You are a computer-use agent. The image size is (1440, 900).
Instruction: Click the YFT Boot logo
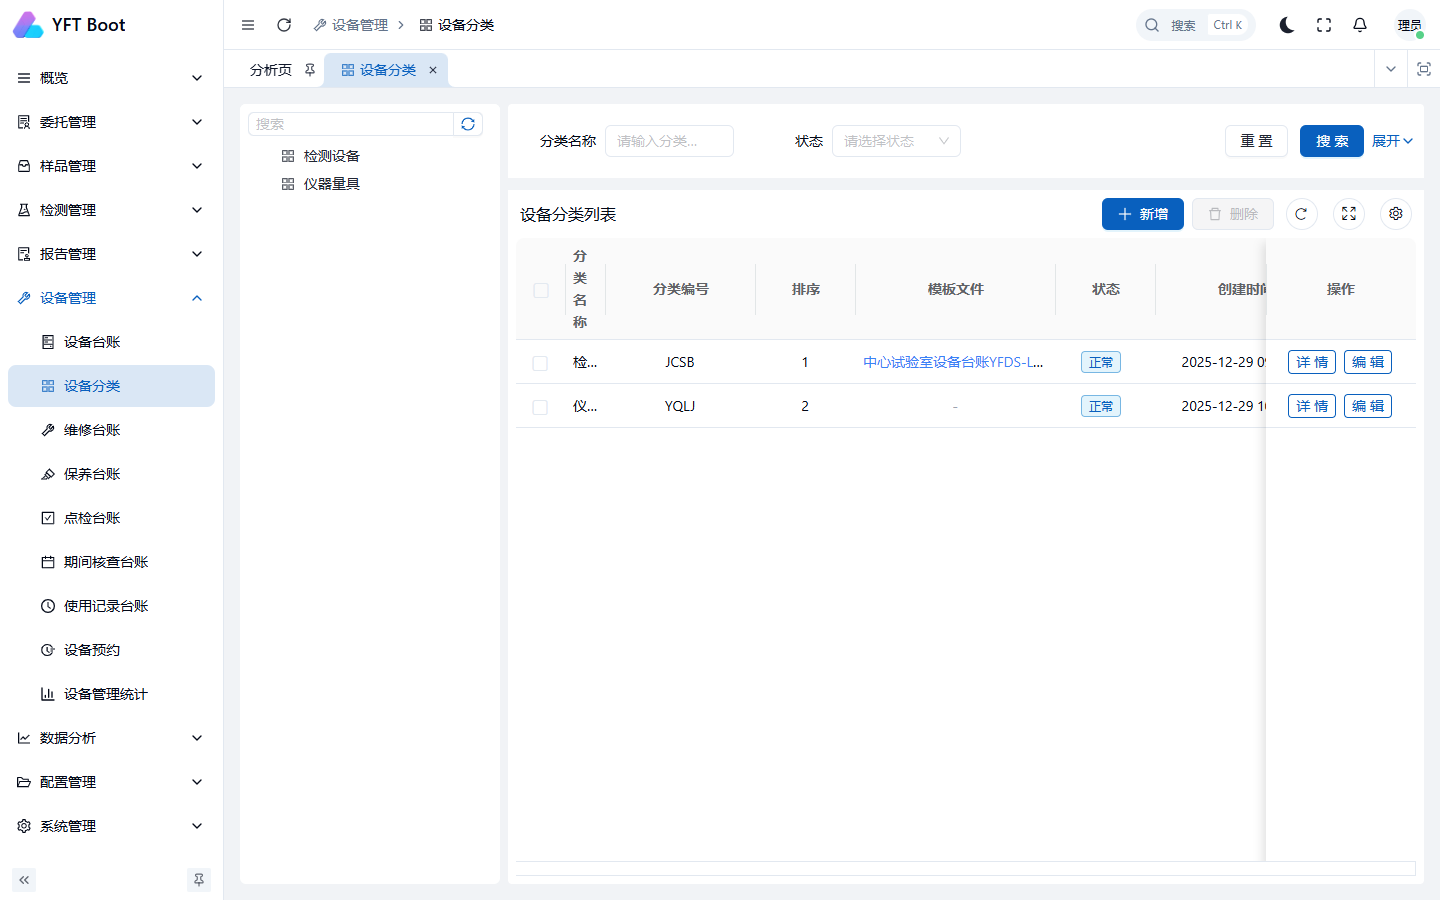pos(69,25)
